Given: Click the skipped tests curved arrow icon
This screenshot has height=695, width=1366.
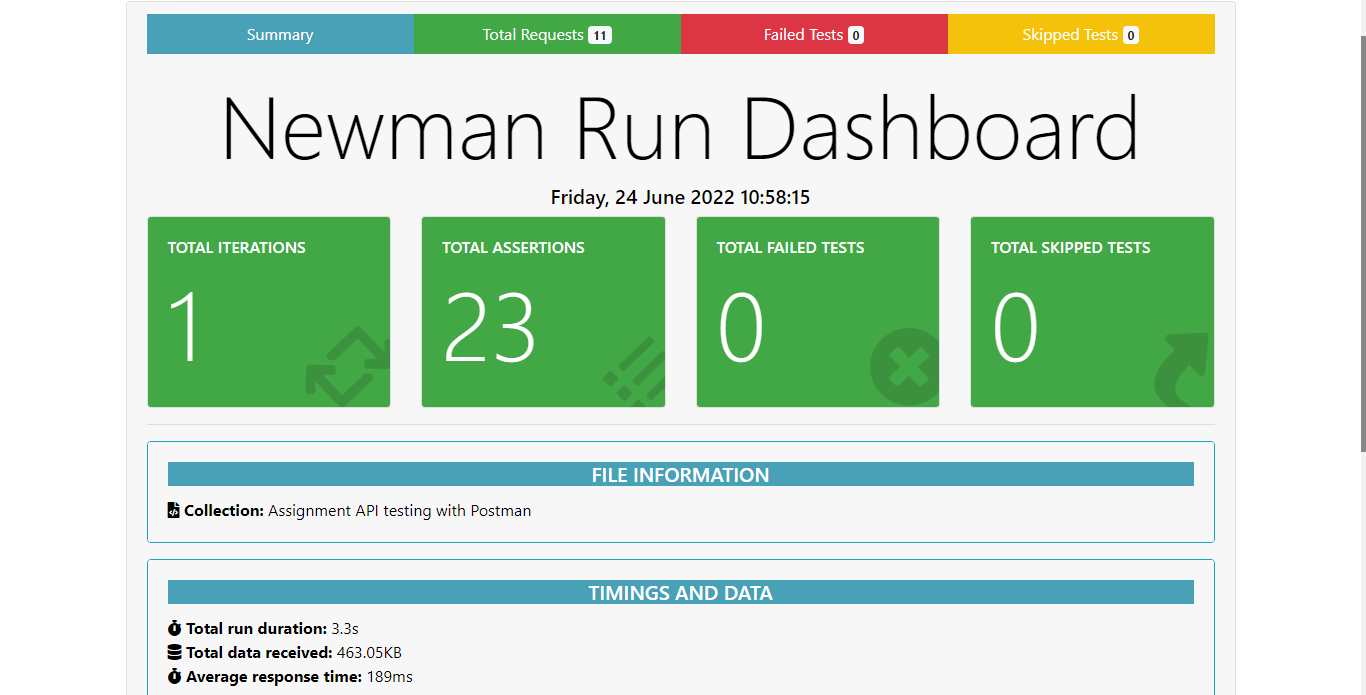Looking at the screenshot, I should pyautogui.click(x=1183, y=369).
